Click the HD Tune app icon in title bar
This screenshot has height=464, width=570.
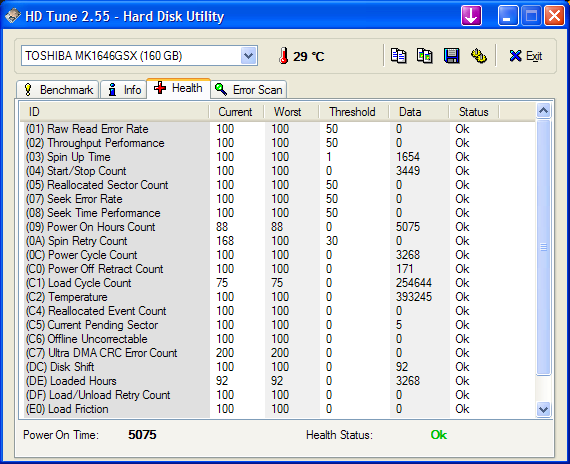click(13, 16)
